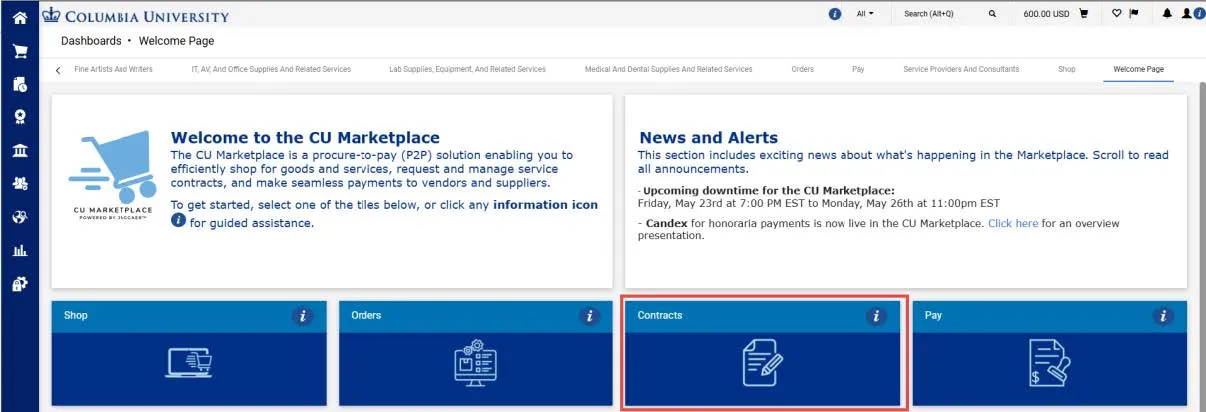Switch to Fine Artists And Writers tab

point(114,69)
